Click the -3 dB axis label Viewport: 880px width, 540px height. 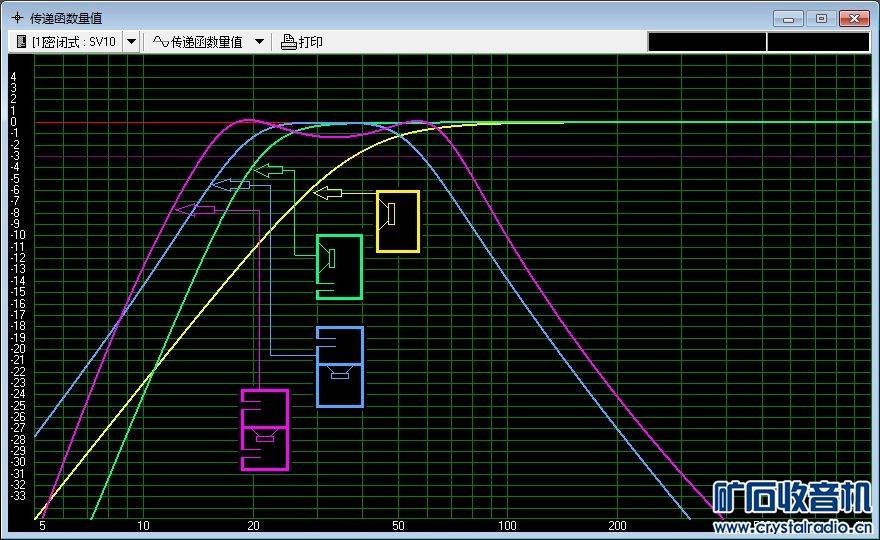pyautogui.click(x=15, y=155)
